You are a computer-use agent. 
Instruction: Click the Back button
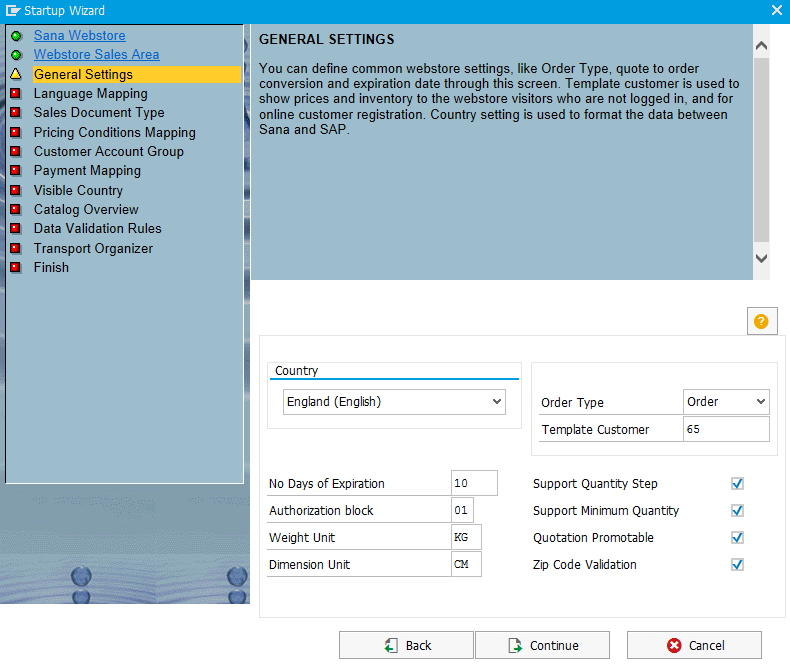(x=406, y=645)
